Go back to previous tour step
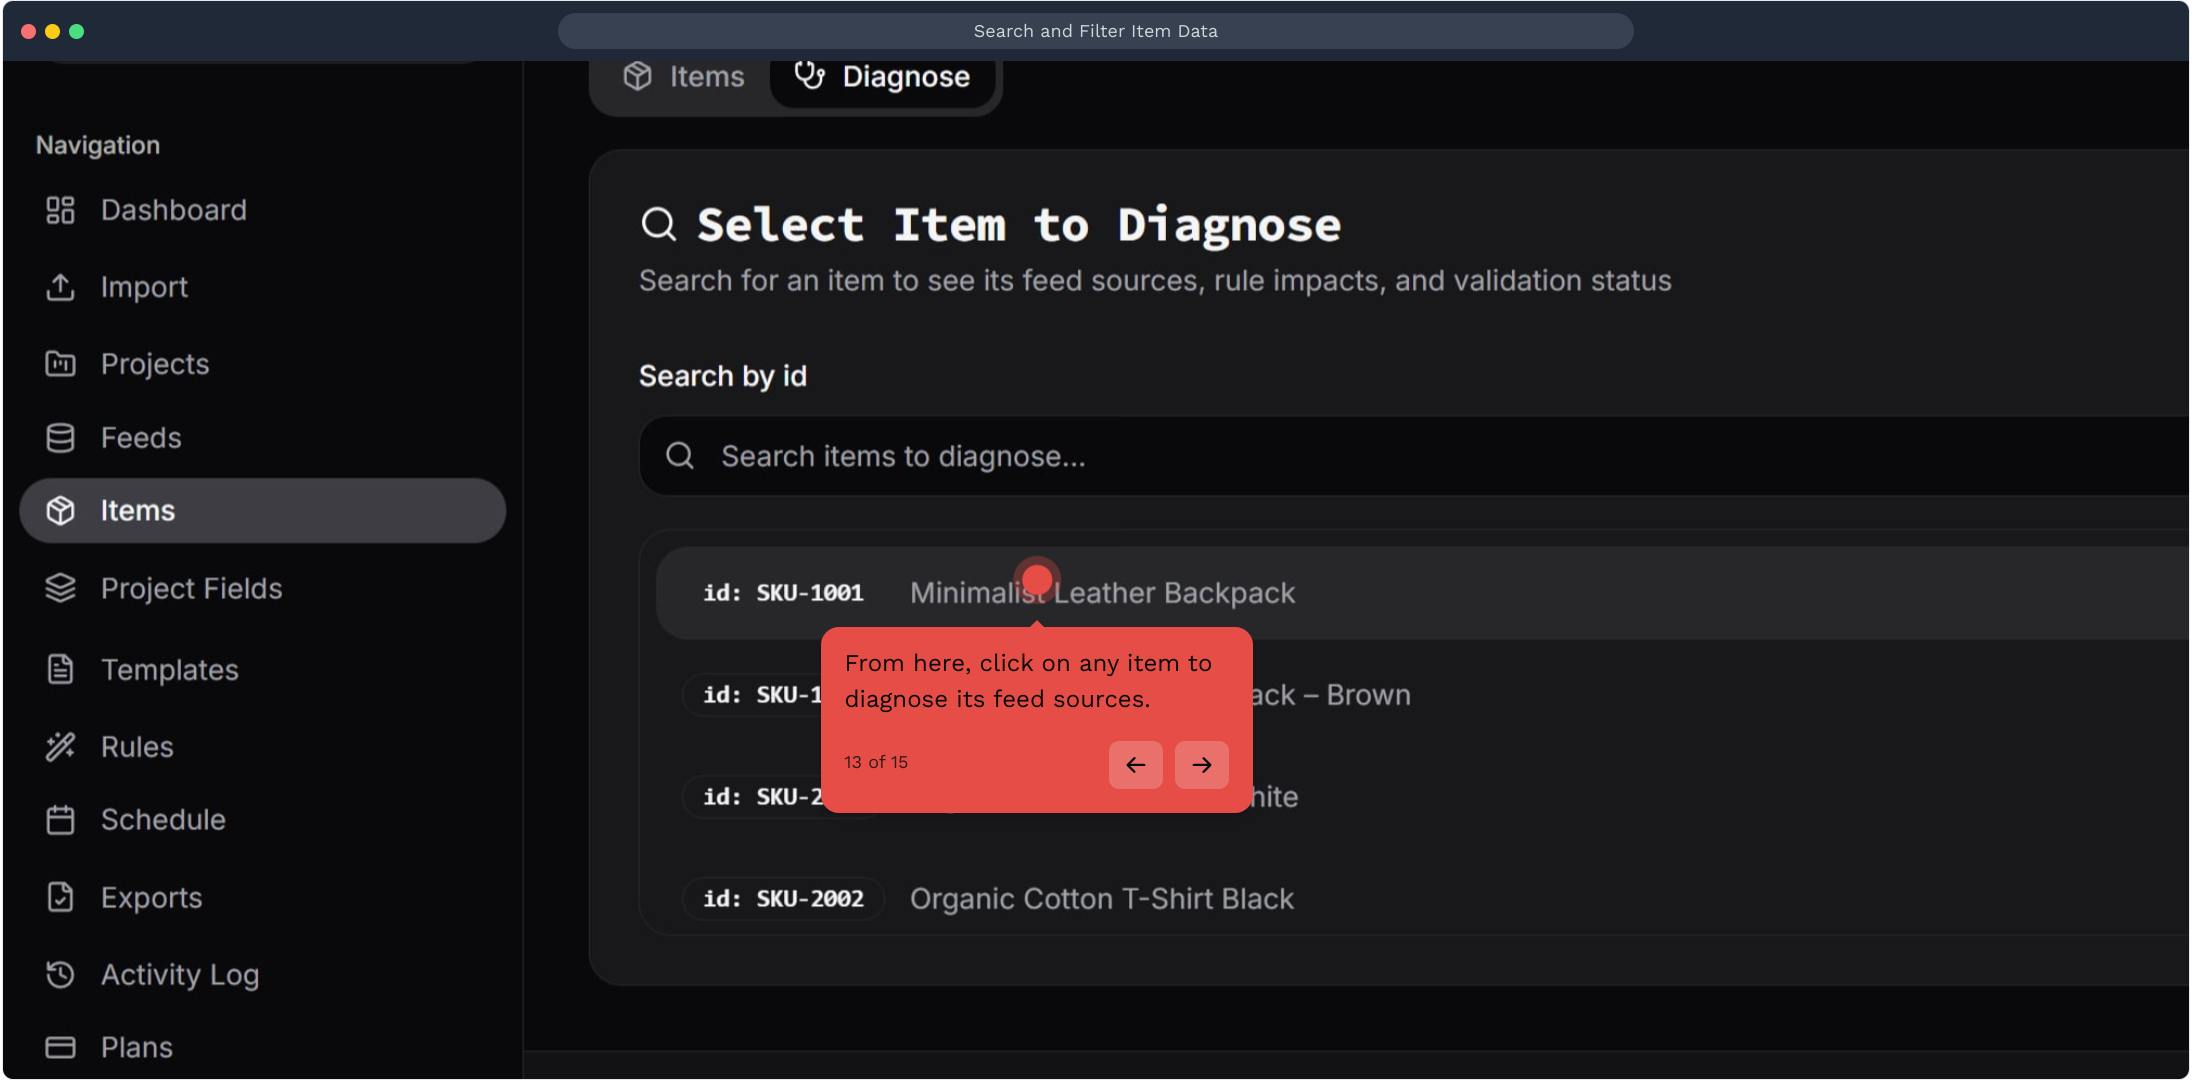 [x=1135, y=765]
